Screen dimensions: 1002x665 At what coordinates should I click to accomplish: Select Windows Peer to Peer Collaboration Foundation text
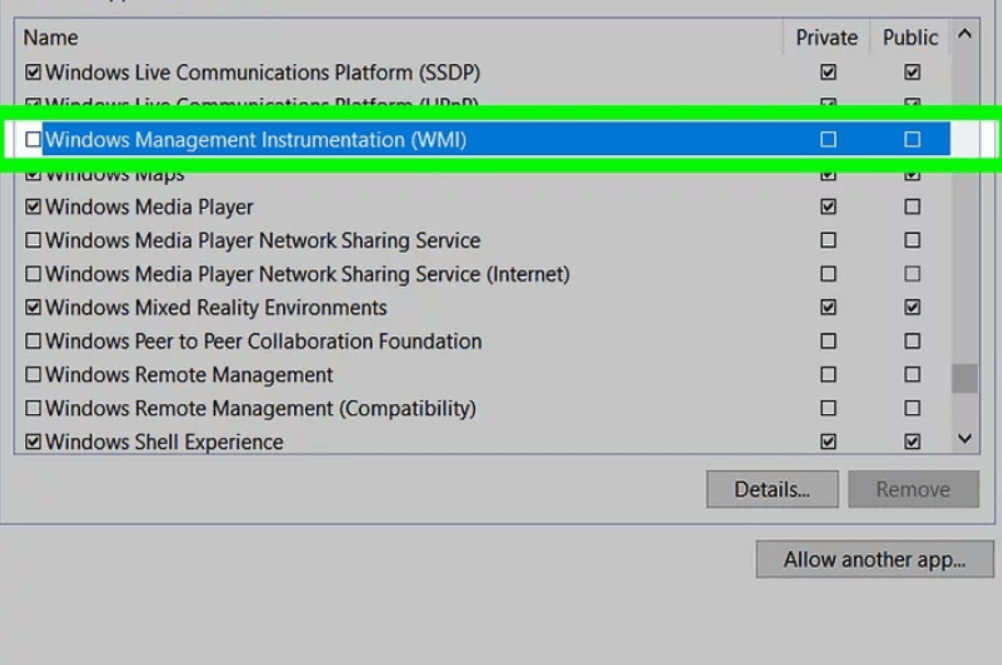263,342
